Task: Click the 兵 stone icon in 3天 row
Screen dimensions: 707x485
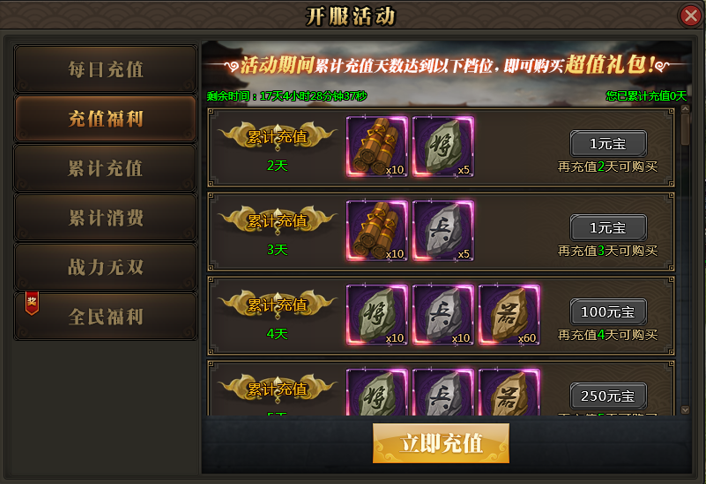Action: [x=443, y=231]
